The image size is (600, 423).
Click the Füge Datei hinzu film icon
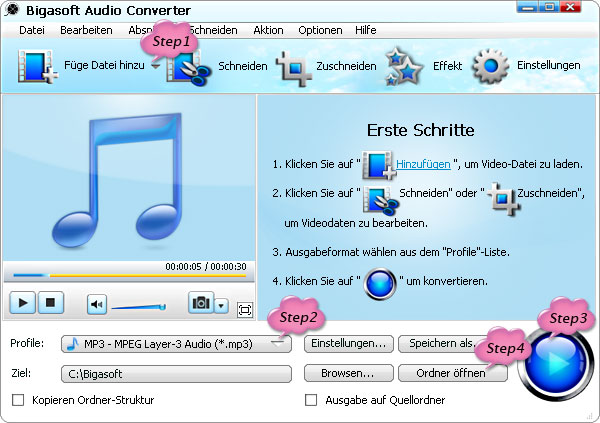tap(38, 66)
